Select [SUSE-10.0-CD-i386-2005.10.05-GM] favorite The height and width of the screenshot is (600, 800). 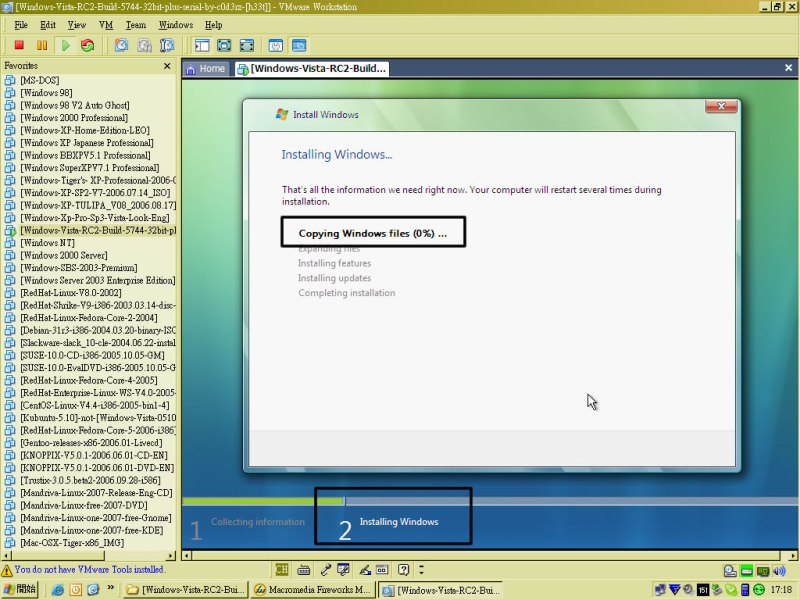pos(92,355)
